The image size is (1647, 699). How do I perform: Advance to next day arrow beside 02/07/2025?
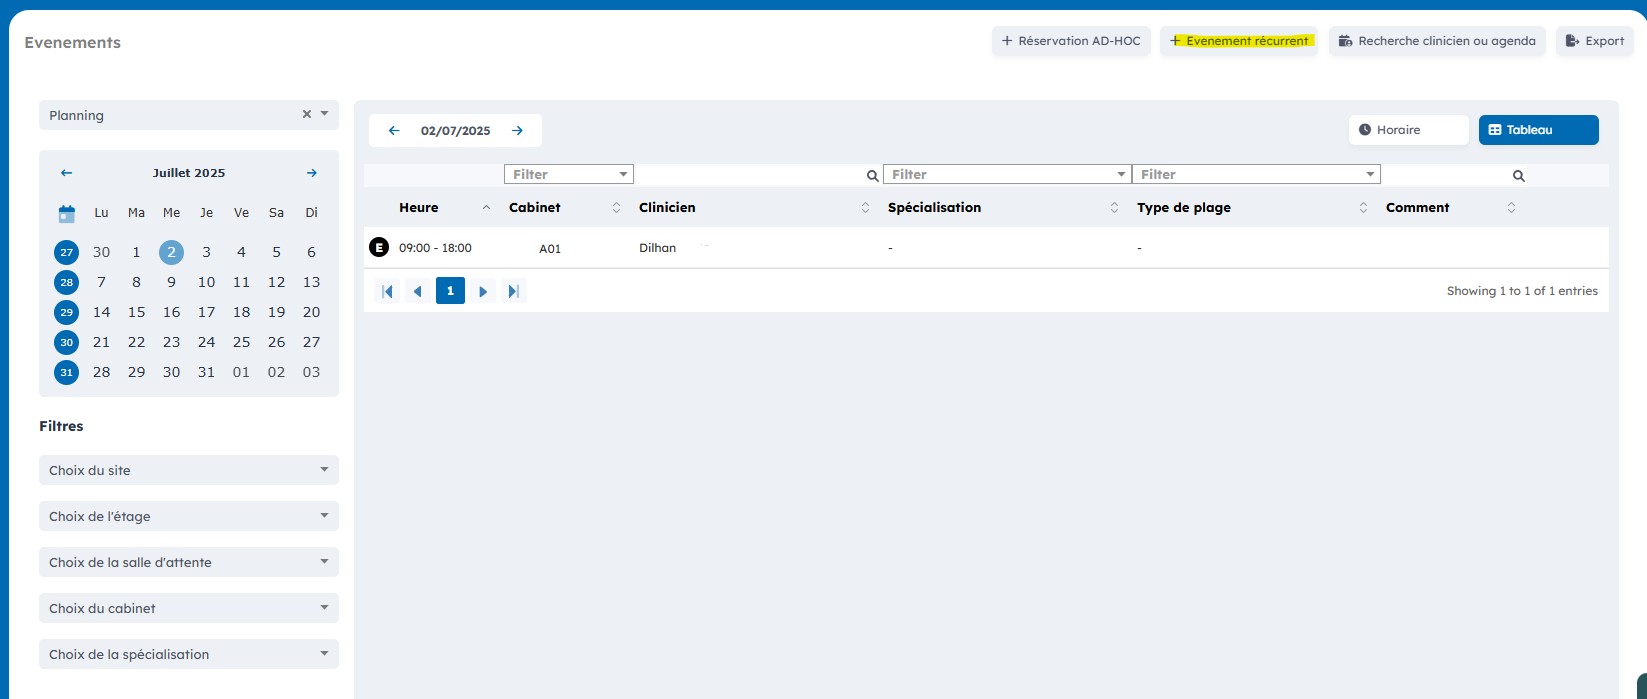517,131
